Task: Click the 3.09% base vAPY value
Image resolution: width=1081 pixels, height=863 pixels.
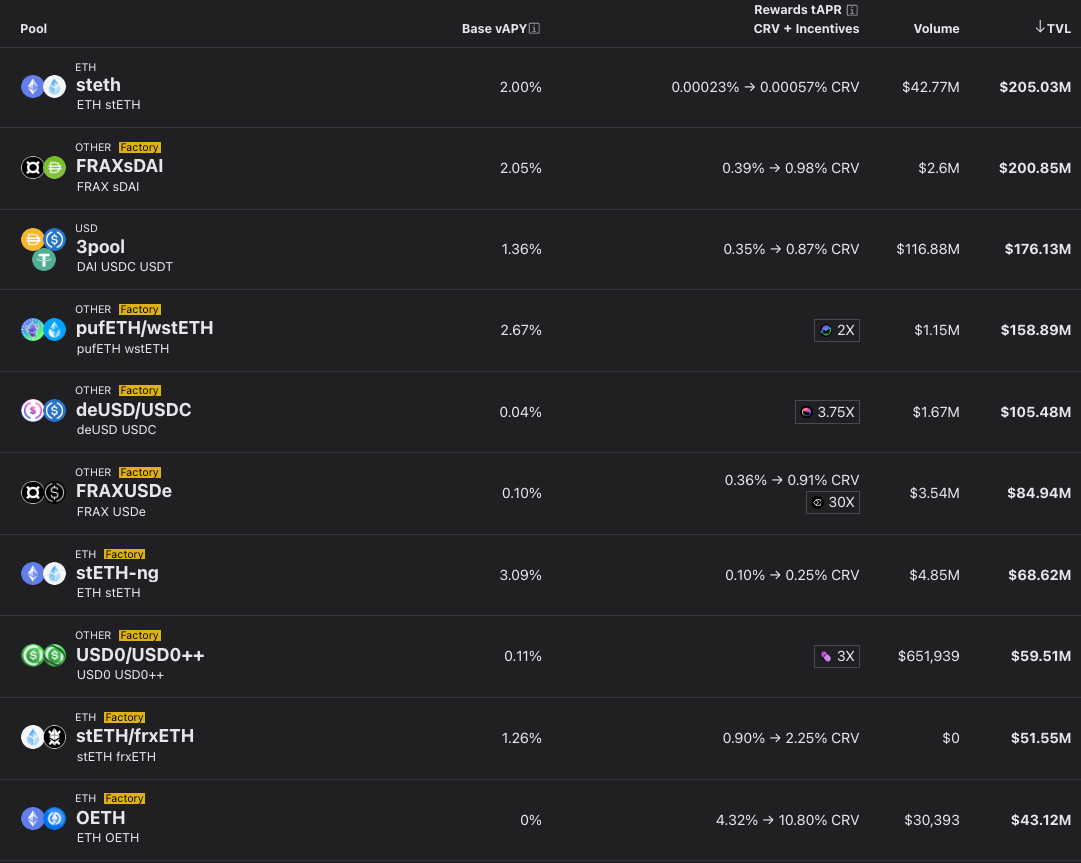Action: [521, 575]
